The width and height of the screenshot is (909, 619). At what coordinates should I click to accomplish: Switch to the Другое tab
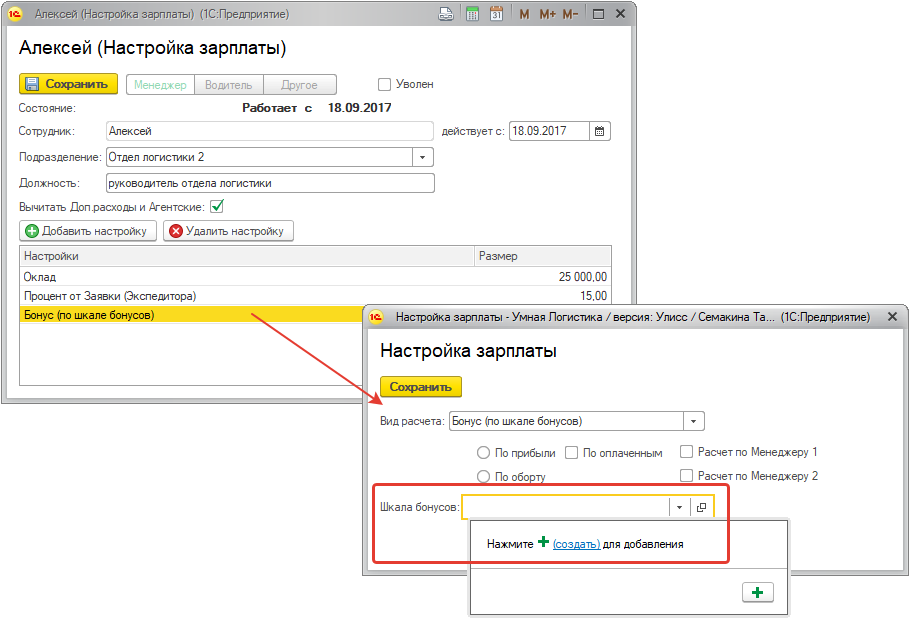point(300,85)
